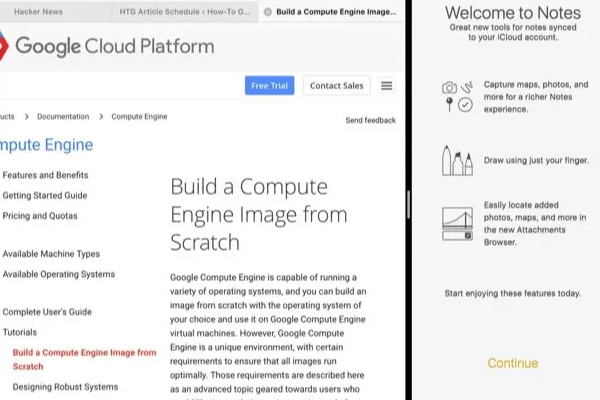Click the chevron before the Documentation breadcrumb
Screen dimensions: 600x400
[x=26, y=116]
